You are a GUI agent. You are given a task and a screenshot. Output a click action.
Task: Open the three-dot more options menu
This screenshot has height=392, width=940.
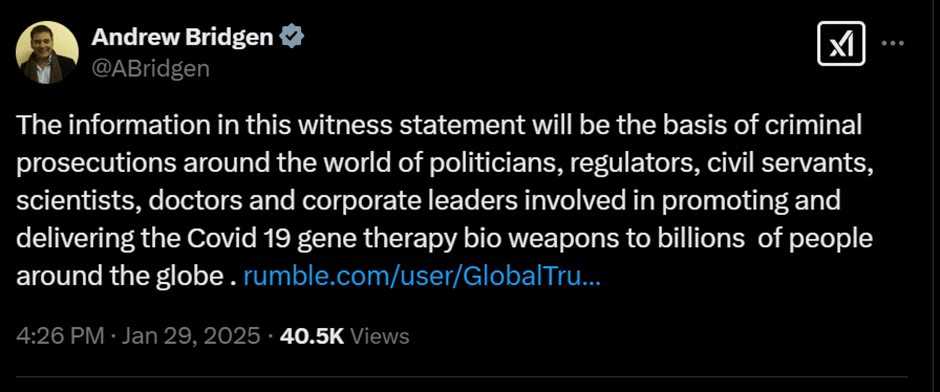click(x=894, y=43)
